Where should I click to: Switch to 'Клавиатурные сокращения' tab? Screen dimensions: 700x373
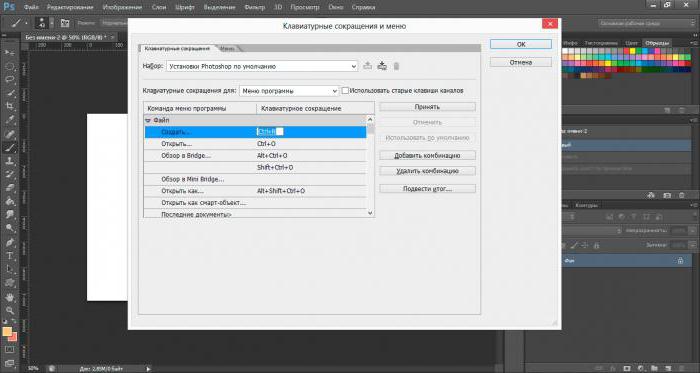coord(177,48)
